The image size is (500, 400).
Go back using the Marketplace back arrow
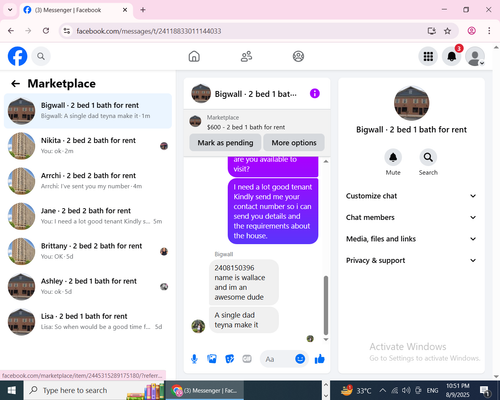[x=15, y=83]
